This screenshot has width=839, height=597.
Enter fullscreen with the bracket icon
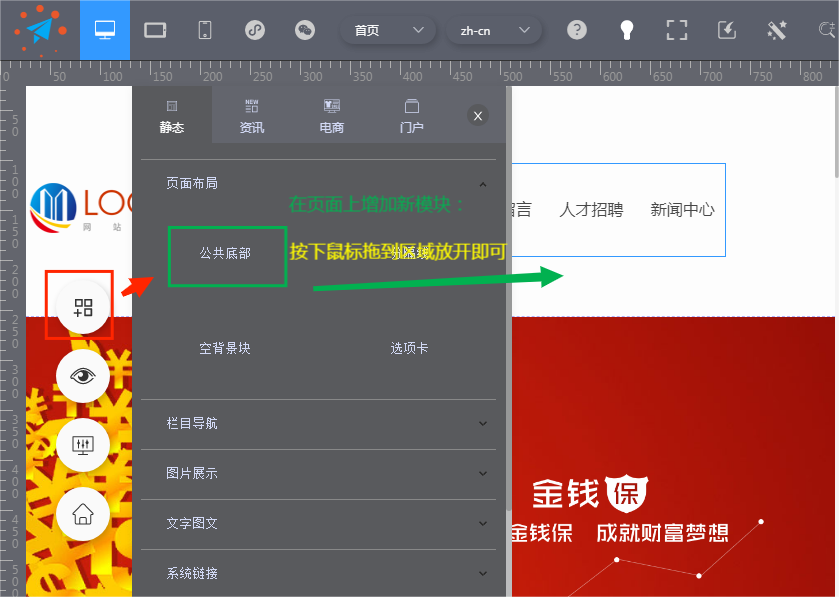click(x=677, y=30)
